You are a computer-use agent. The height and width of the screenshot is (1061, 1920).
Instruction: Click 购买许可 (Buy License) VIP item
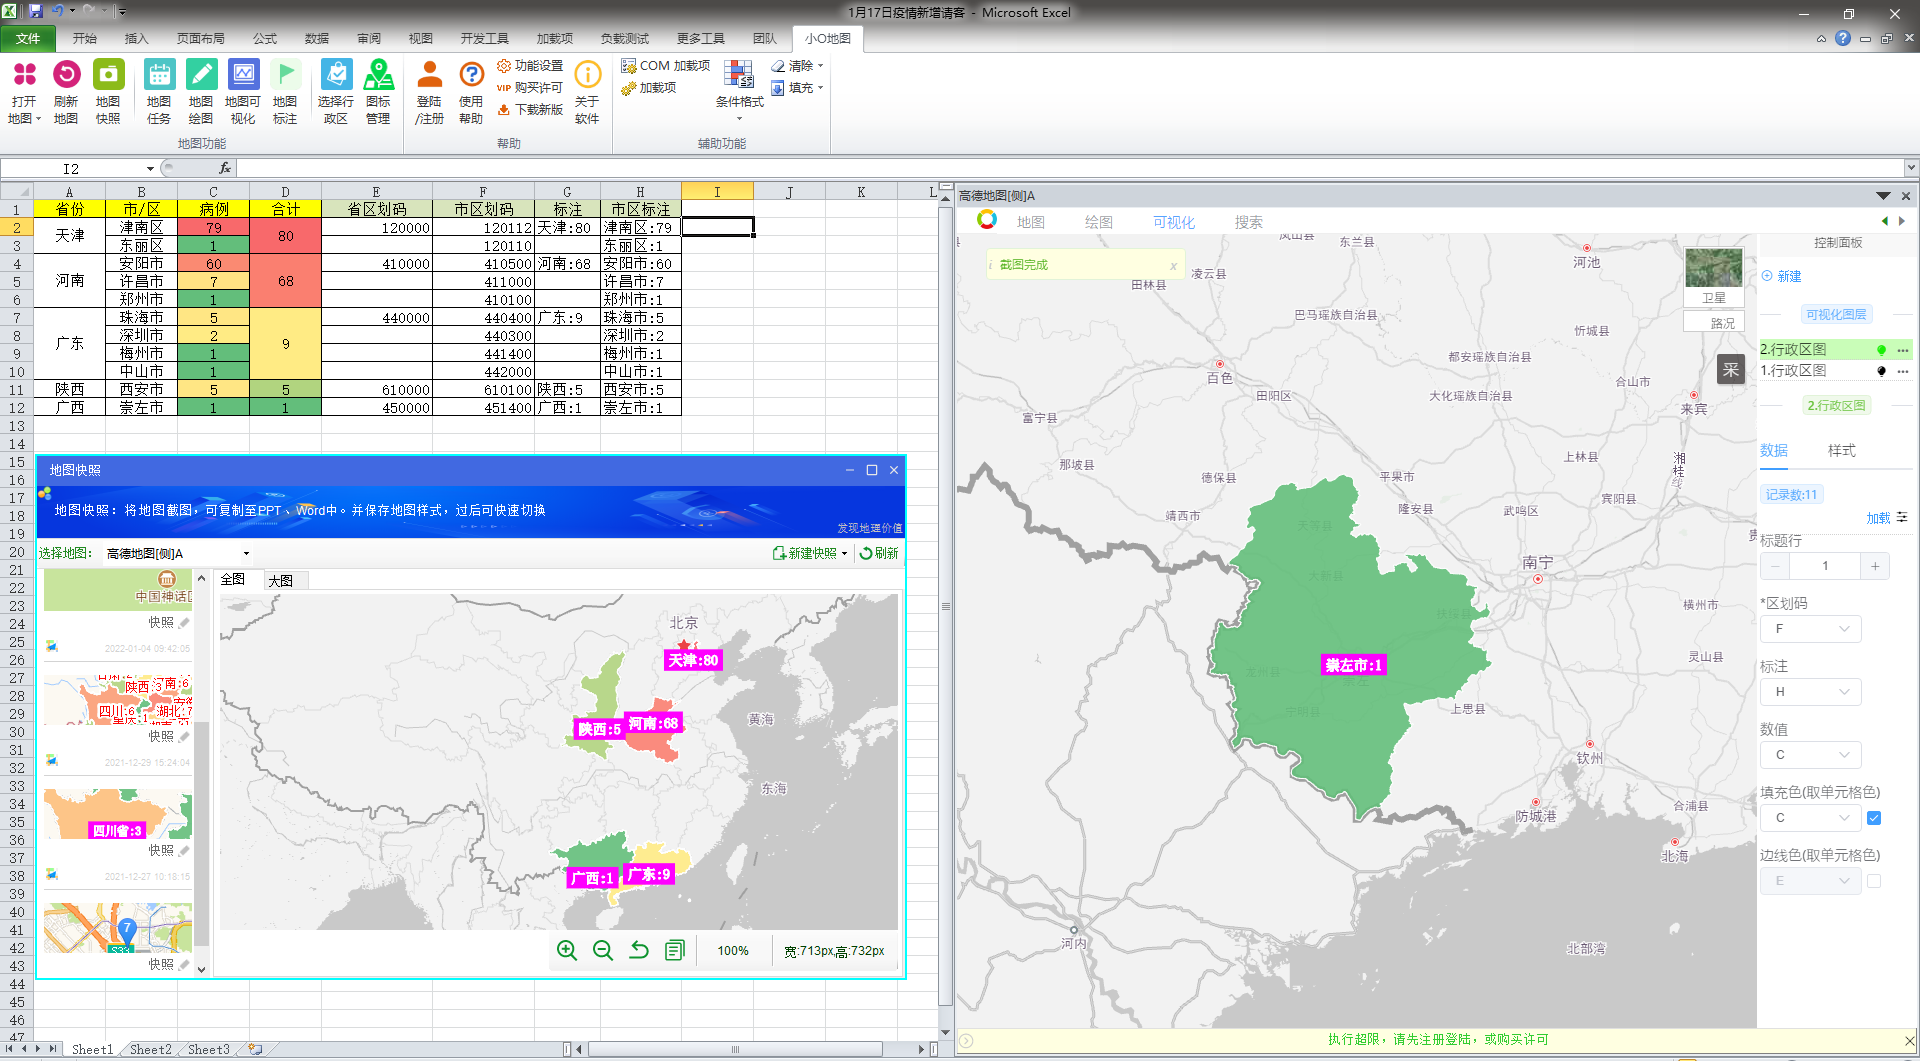[x=530, y=88]
